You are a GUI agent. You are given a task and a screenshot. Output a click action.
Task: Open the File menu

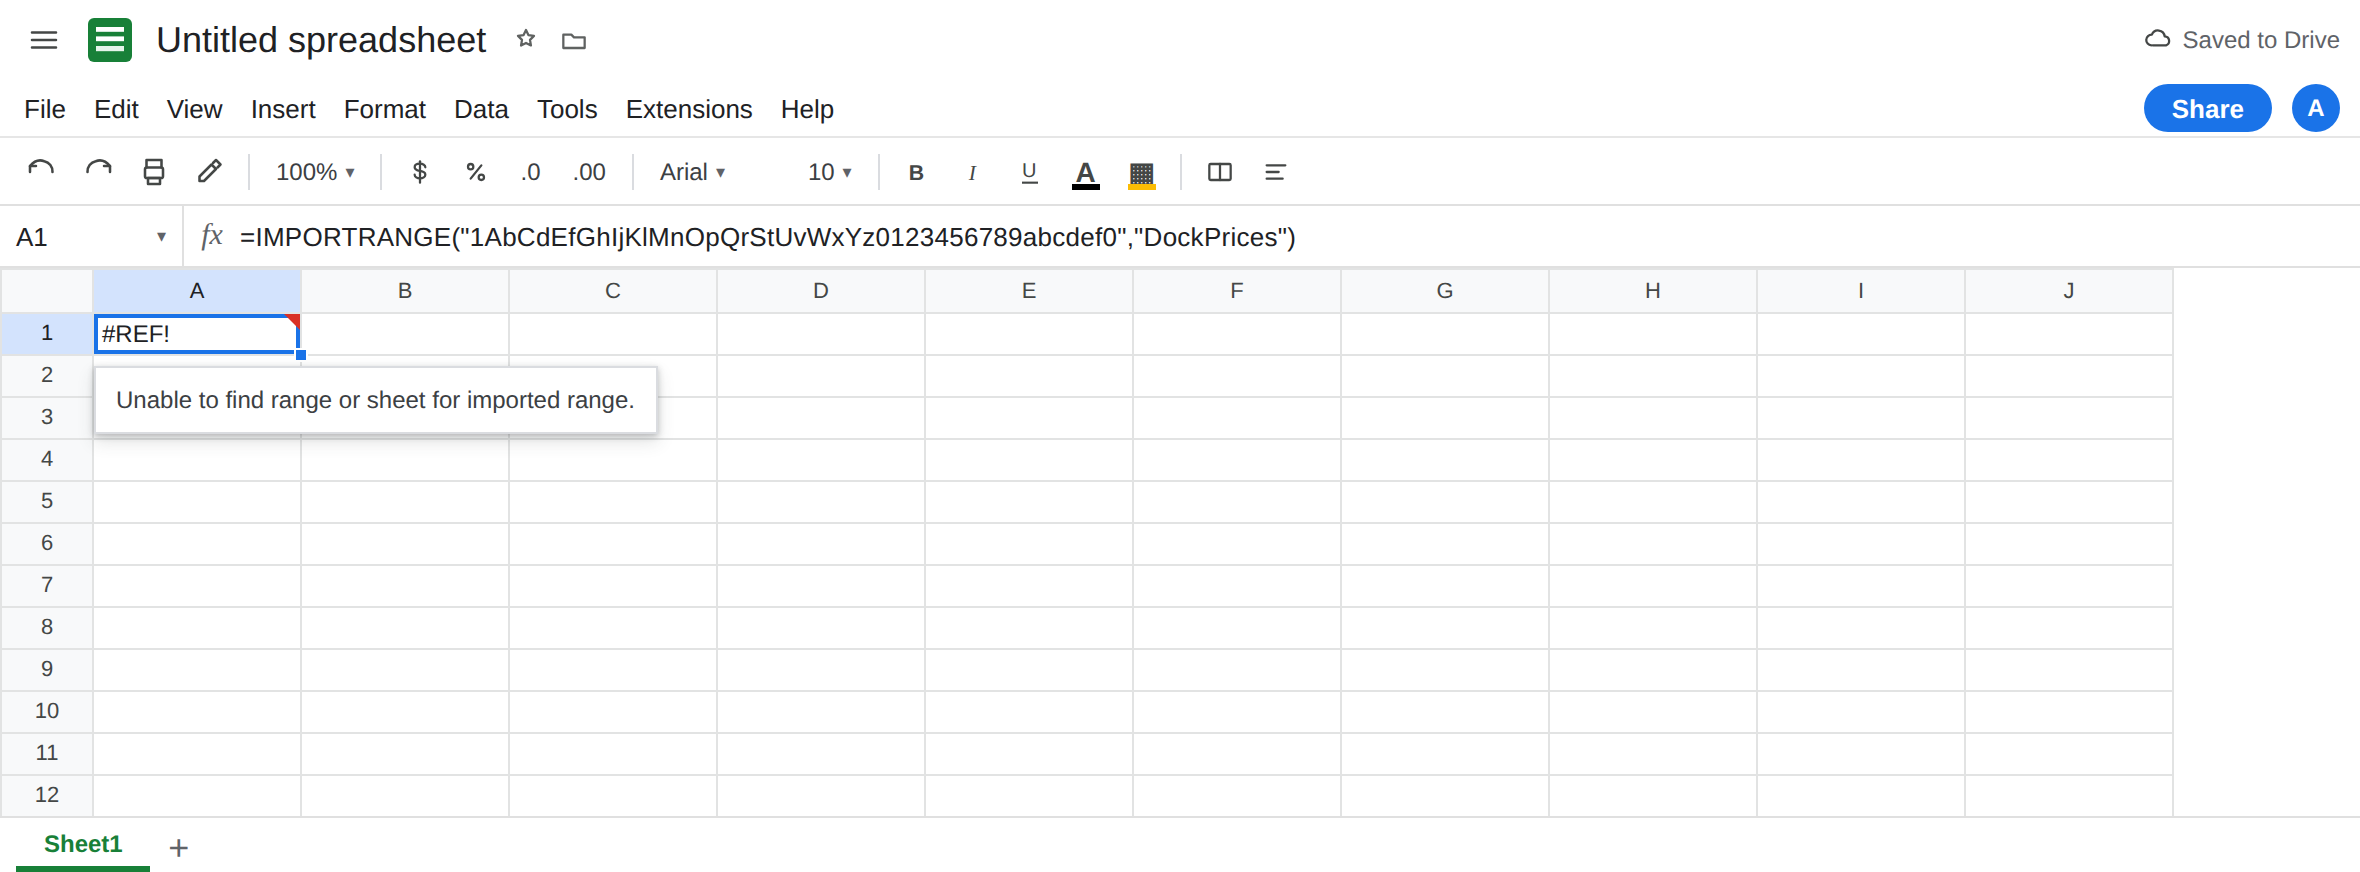[x=45, y=109]
